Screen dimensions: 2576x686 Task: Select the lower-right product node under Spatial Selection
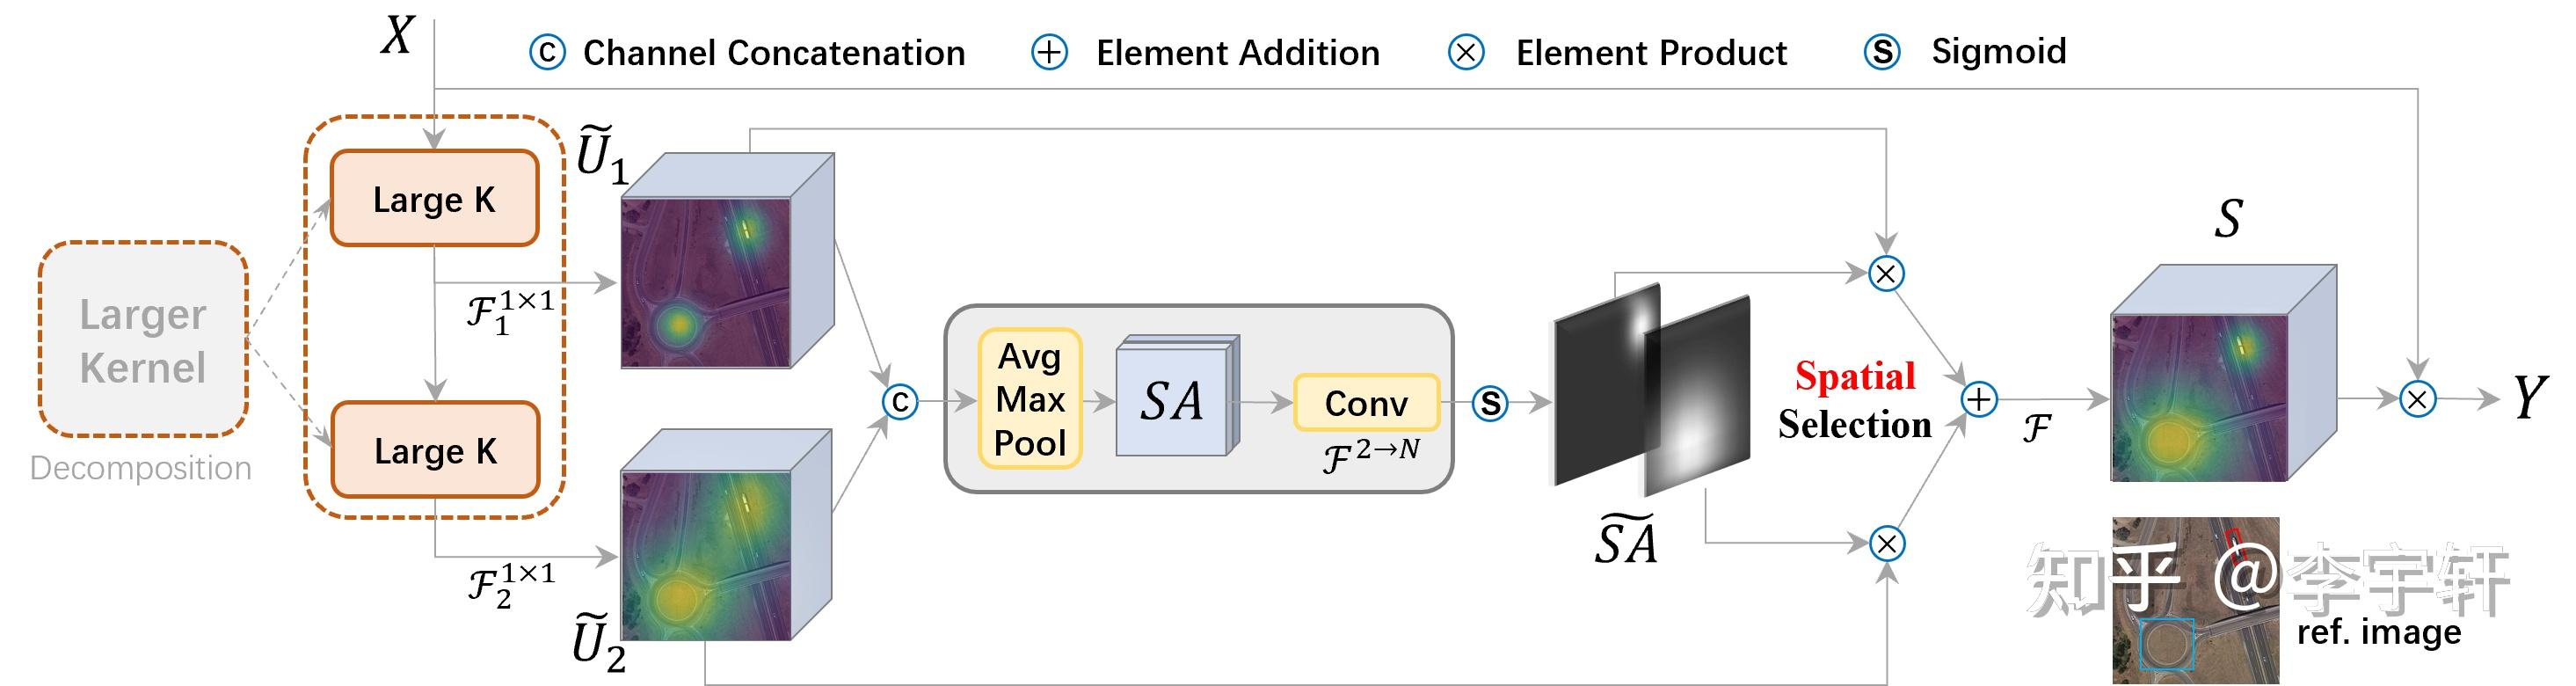coord(1887,544)
